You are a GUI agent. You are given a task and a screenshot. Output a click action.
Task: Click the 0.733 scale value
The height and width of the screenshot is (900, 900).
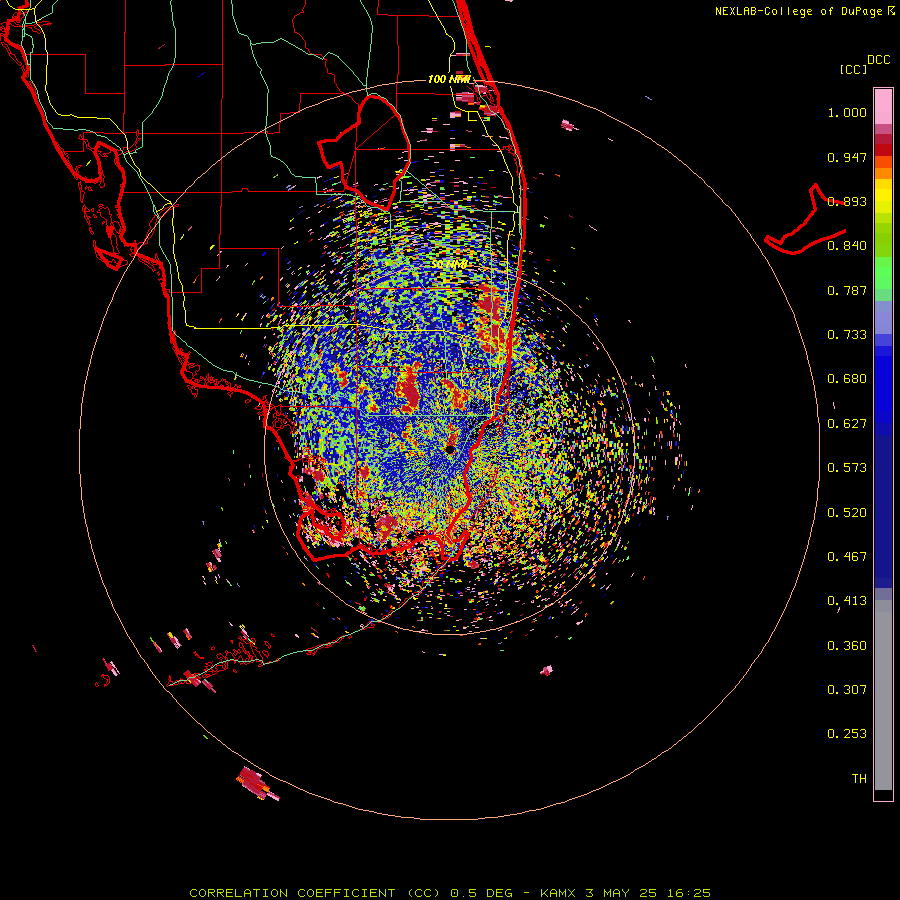[847, 335]
